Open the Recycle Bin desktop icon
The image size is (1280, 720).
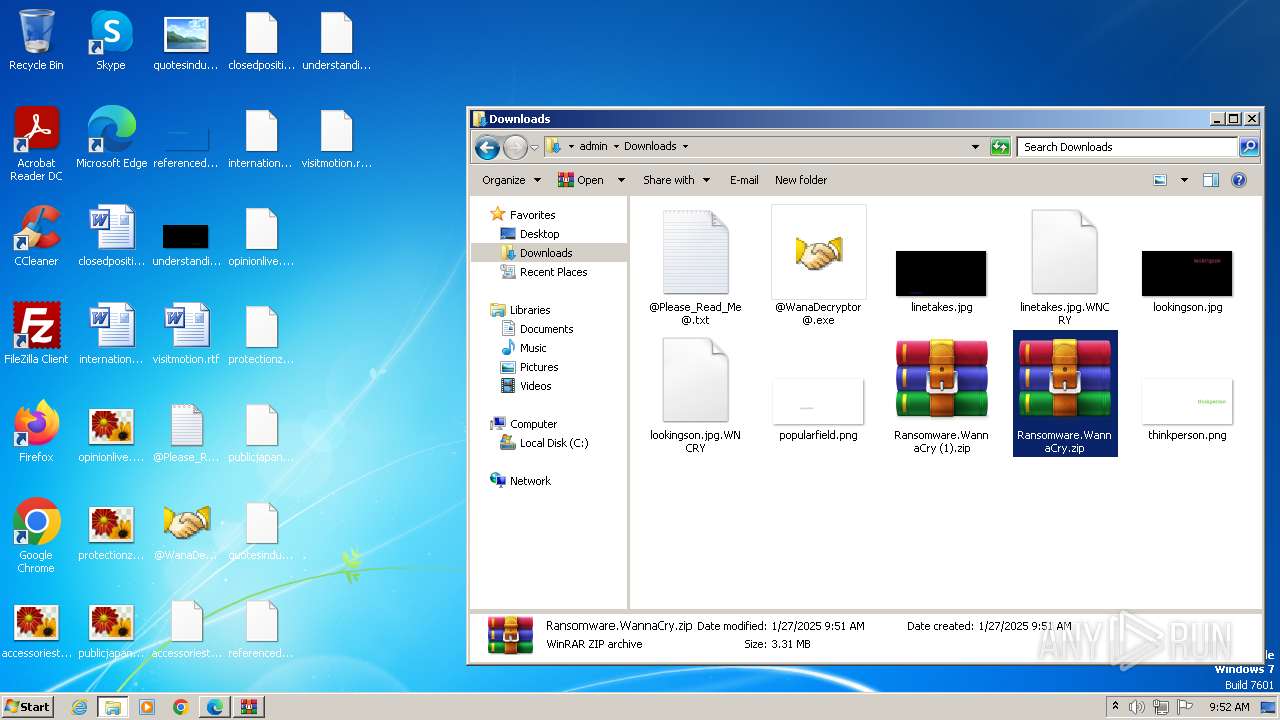coord(36,40)
